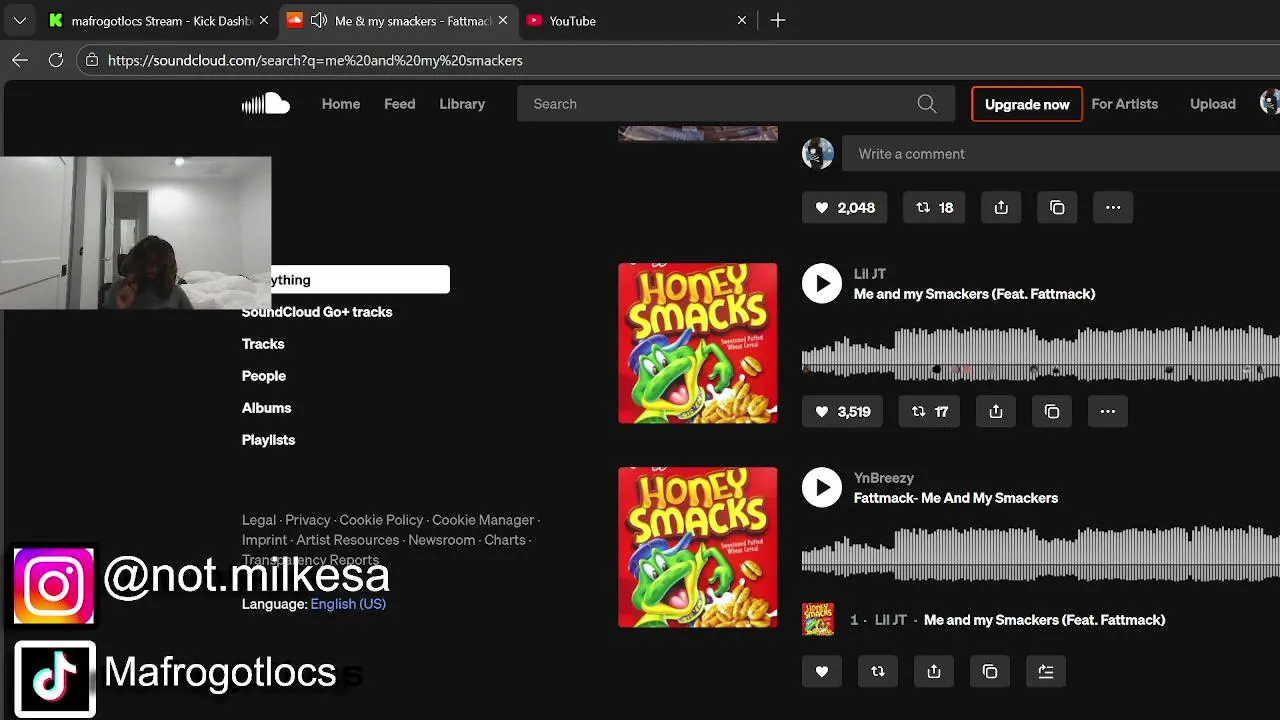Screen dimensions: 1280x720
Task: Click the browser address bar URL
Action: pos(315,60)
